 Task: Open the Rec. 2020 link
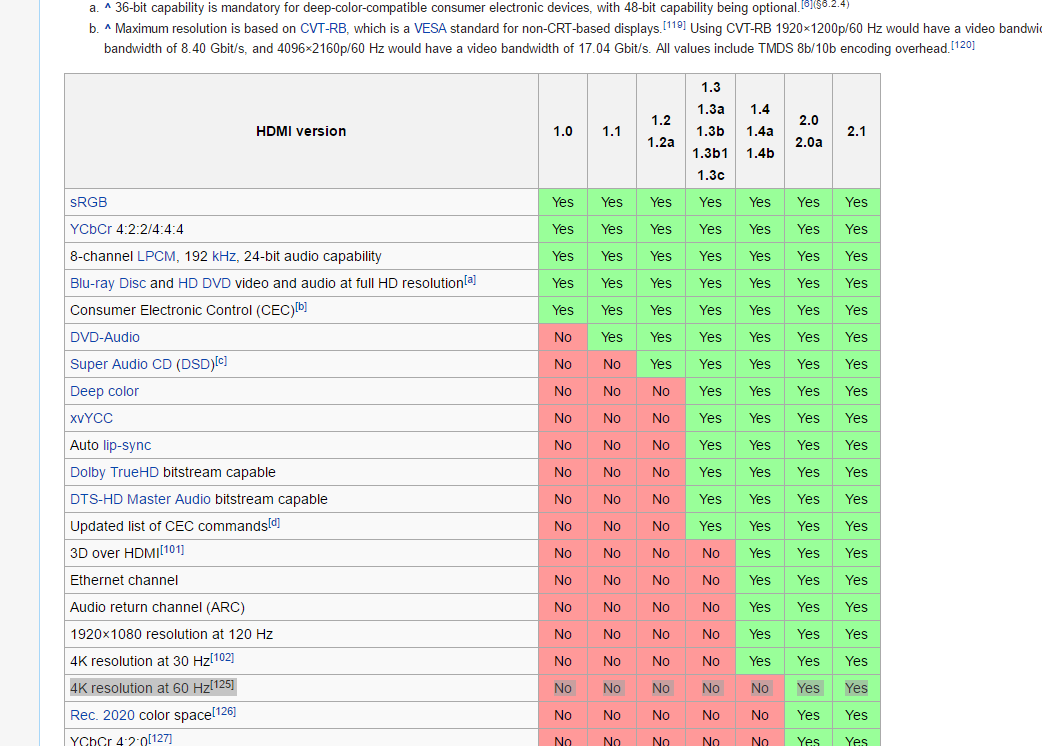coord(102,715)
